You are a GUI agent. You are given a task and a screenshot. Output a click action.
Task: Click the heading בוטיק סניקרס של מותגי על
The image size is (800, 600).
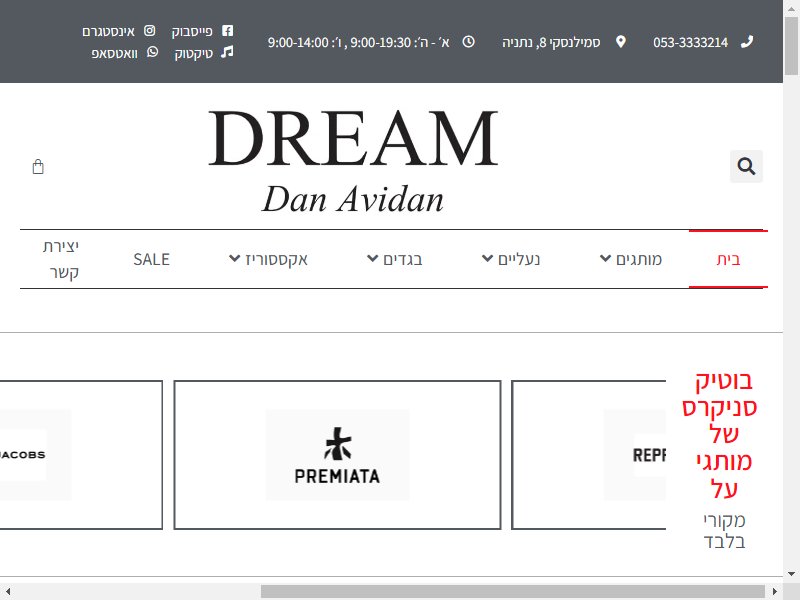point(720,435)
